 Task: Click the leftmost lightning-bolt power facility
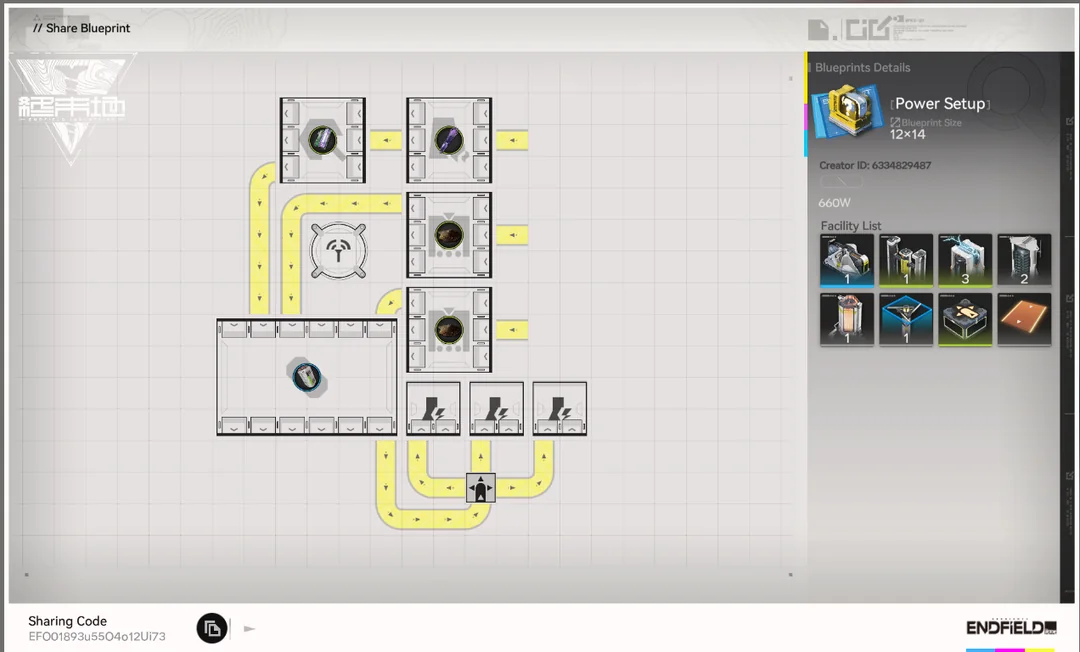pos(433,407)
